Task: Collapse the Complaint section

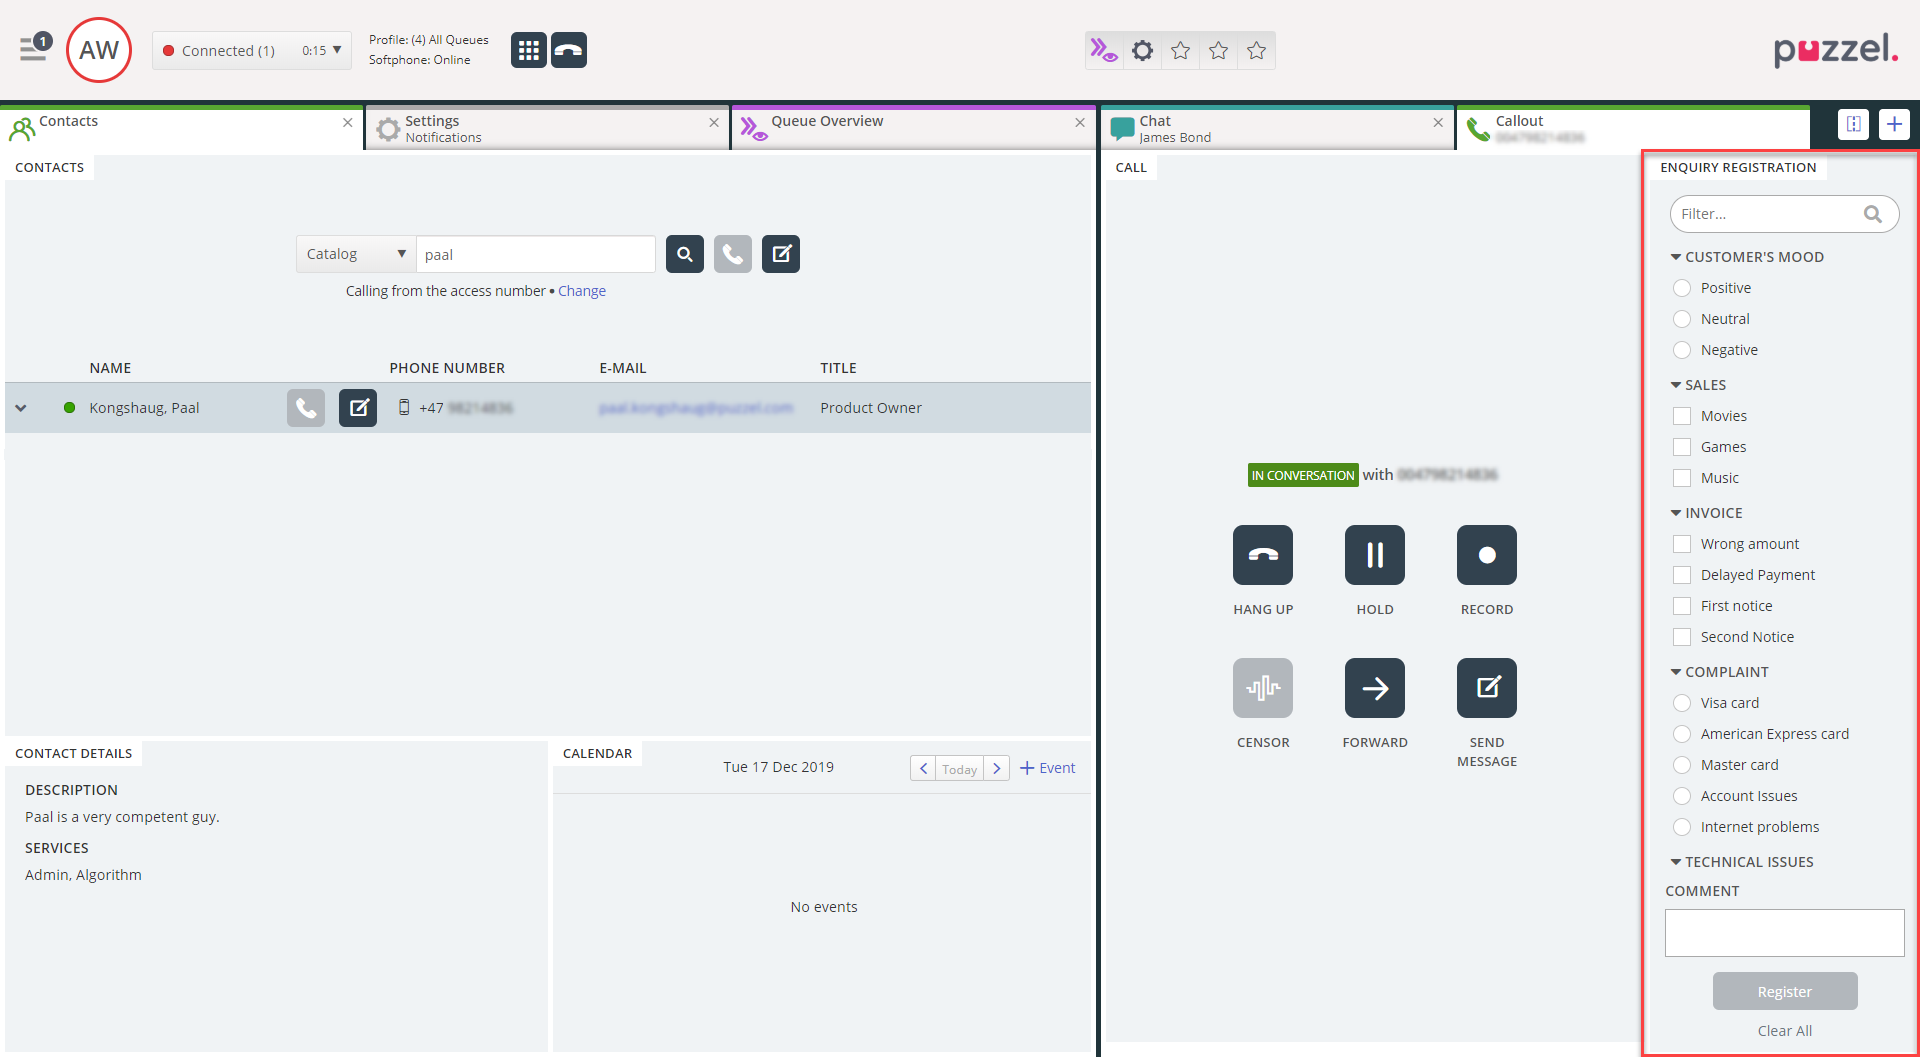Action: tap(1676, 672)
